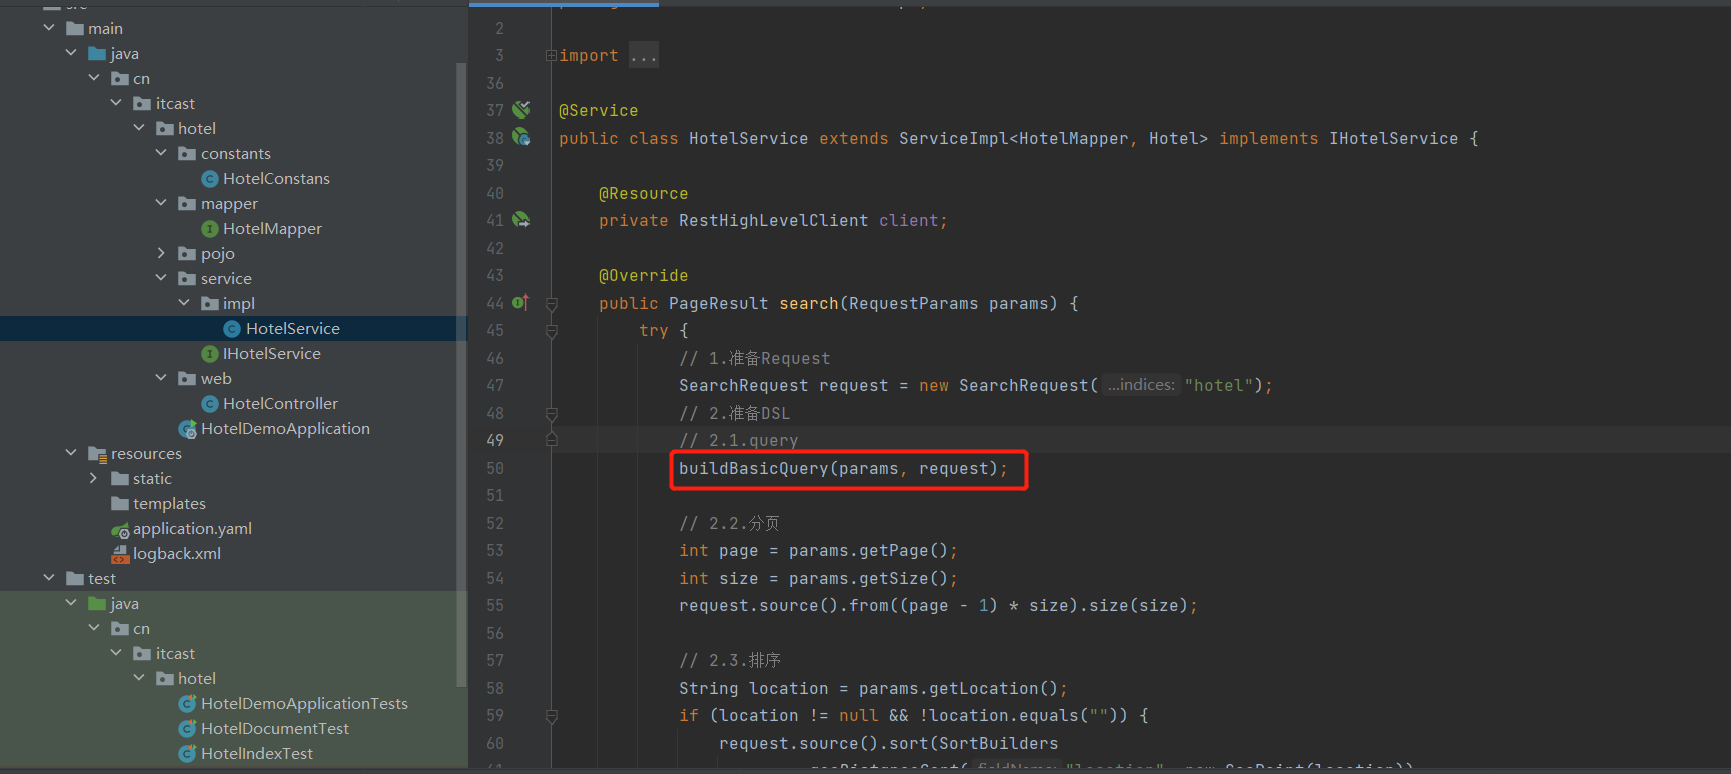Click the HotelController class icon
The height and width of the screenshot is (774, 1731).
click(210, 404)
